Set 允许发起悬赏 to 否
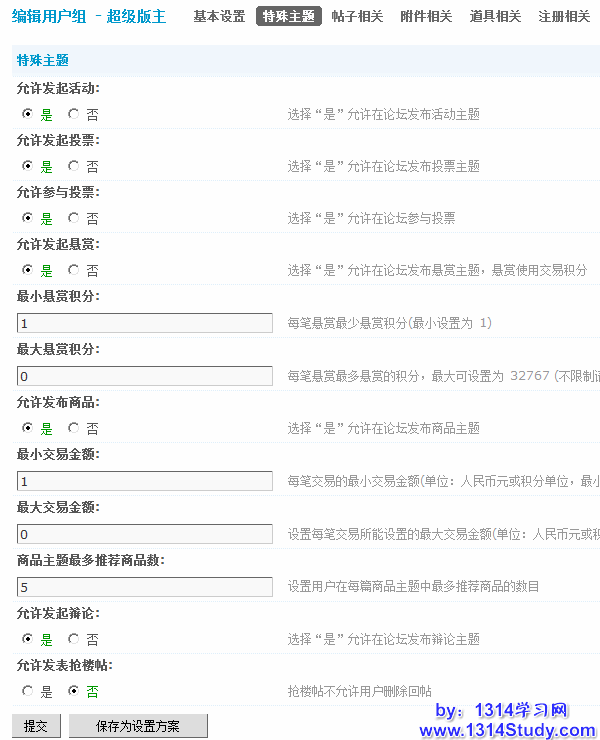 74,270
